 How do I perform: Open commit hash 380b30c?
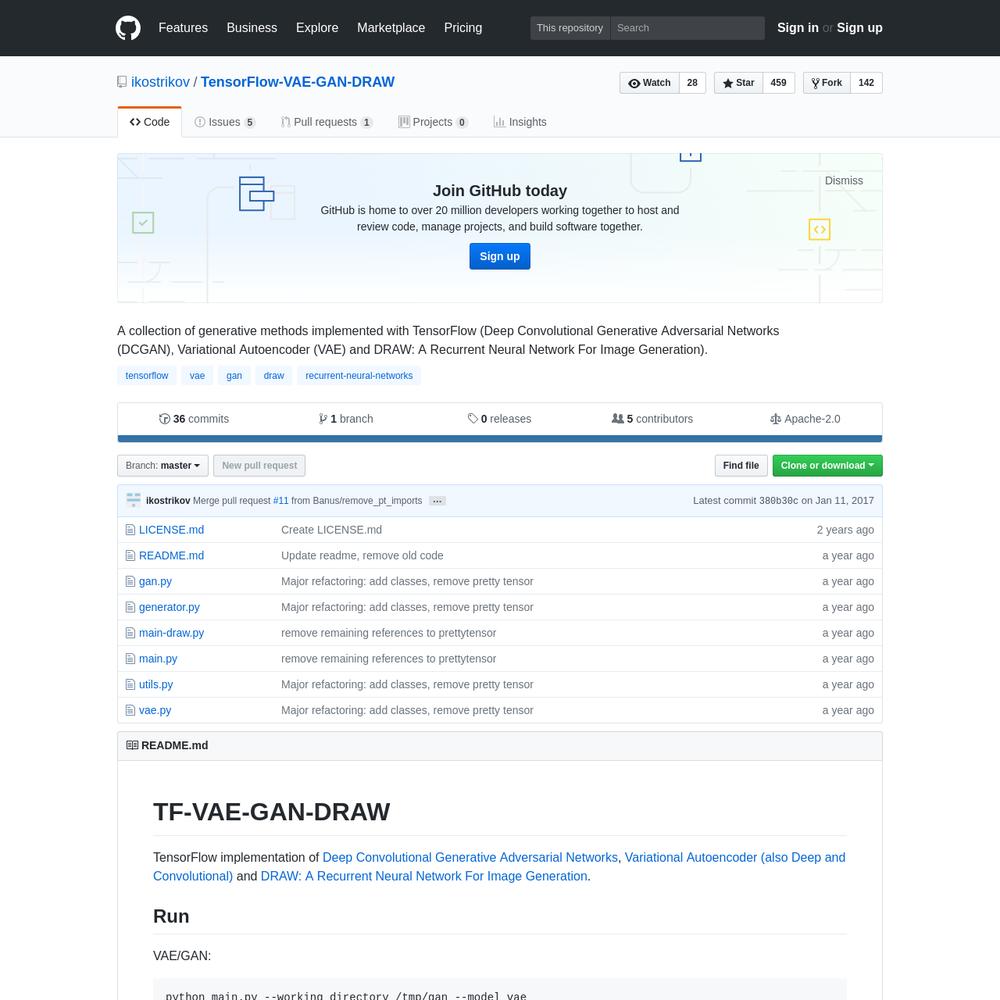[x=778, y=501]
